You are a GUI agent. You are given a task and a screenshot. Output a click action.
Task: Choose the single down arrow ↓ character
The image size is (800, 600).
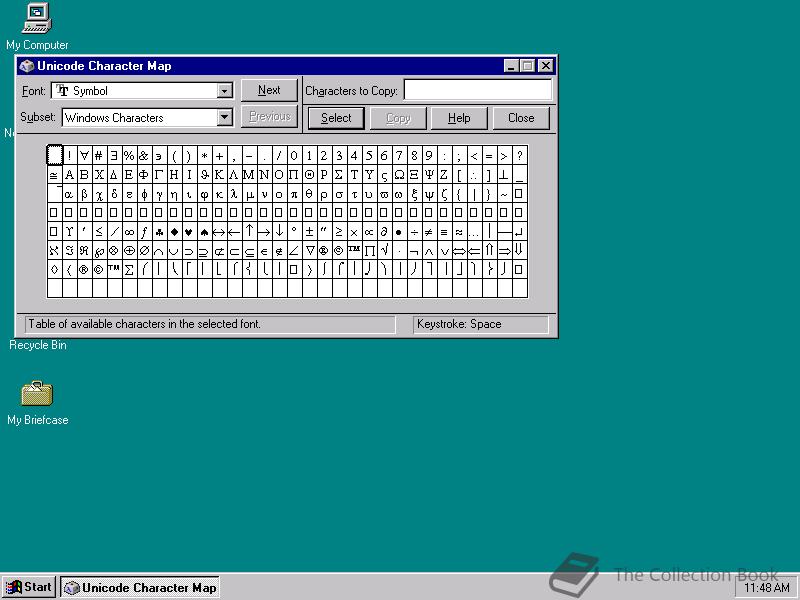(x=280, y=232)
